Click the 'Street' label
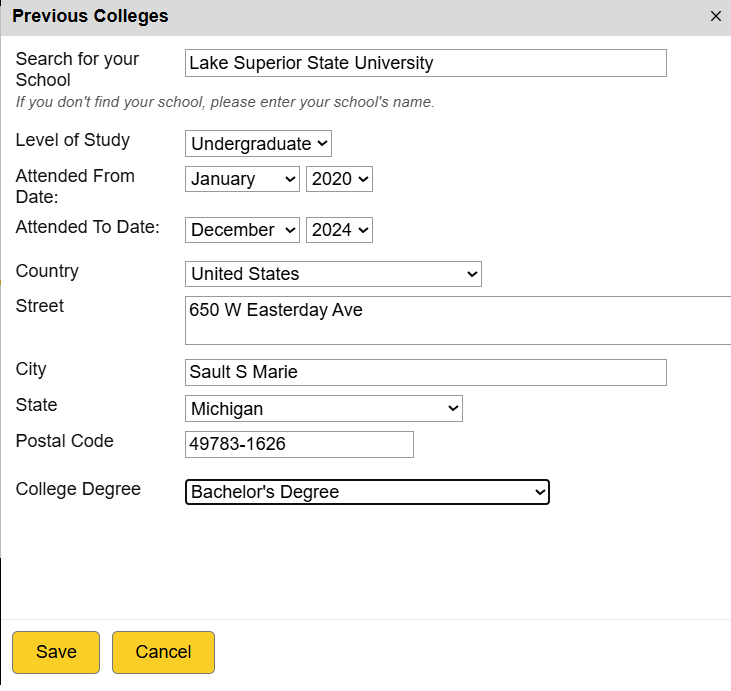The image size is (731, 691). coord(40,306)
